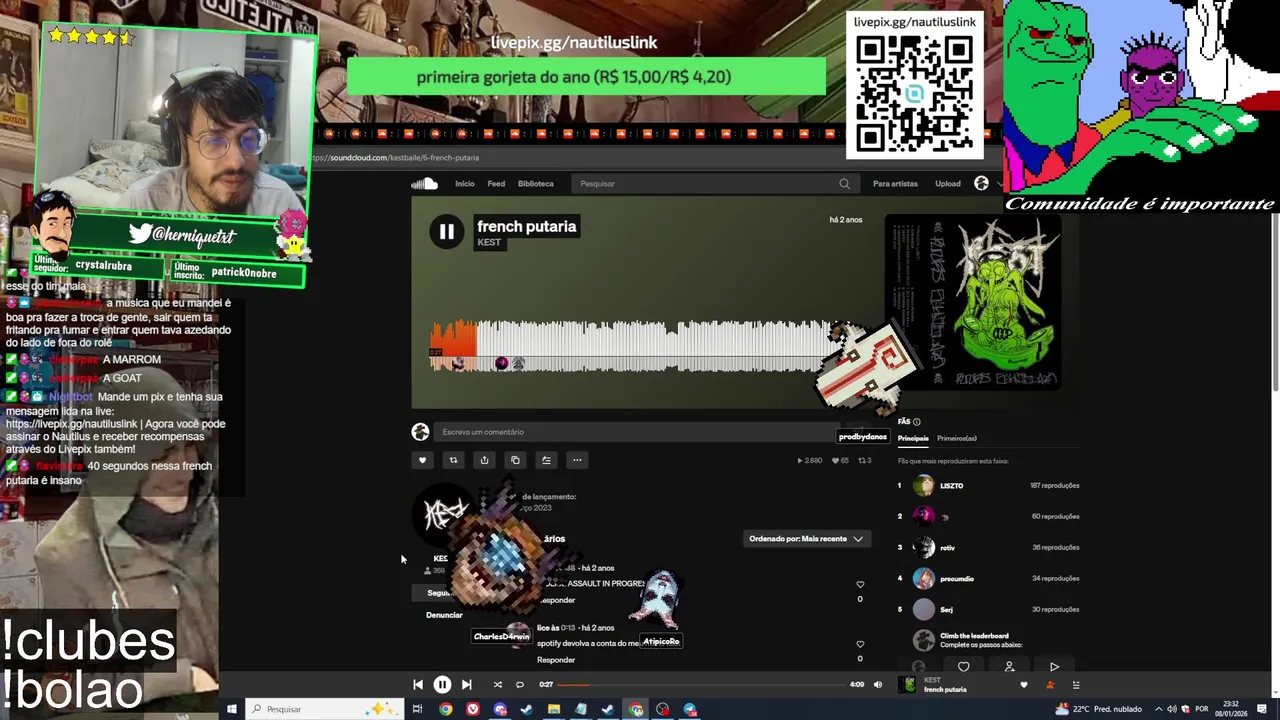Like the 'spotify devolva a conta' comment
The height and width of the screenshot is (720, 1280).
click(x=860, y=644)
